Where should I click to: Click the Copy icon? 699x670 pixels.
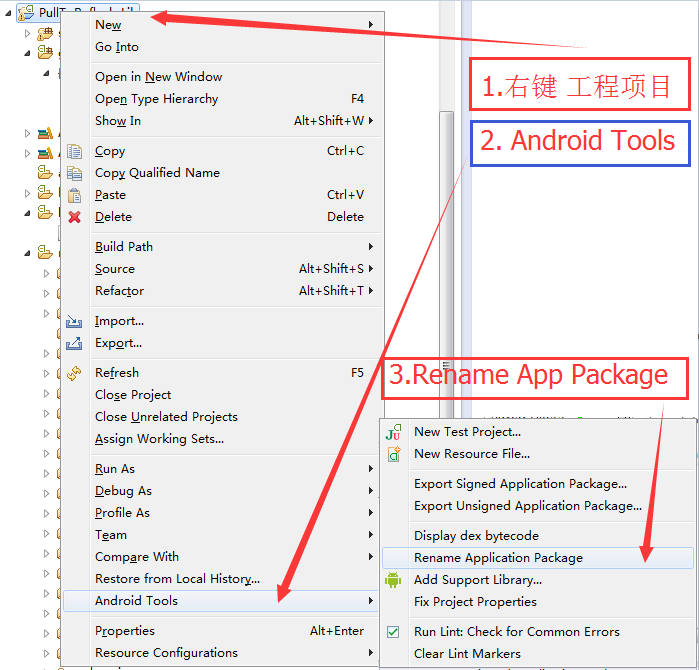pos(74,151)
